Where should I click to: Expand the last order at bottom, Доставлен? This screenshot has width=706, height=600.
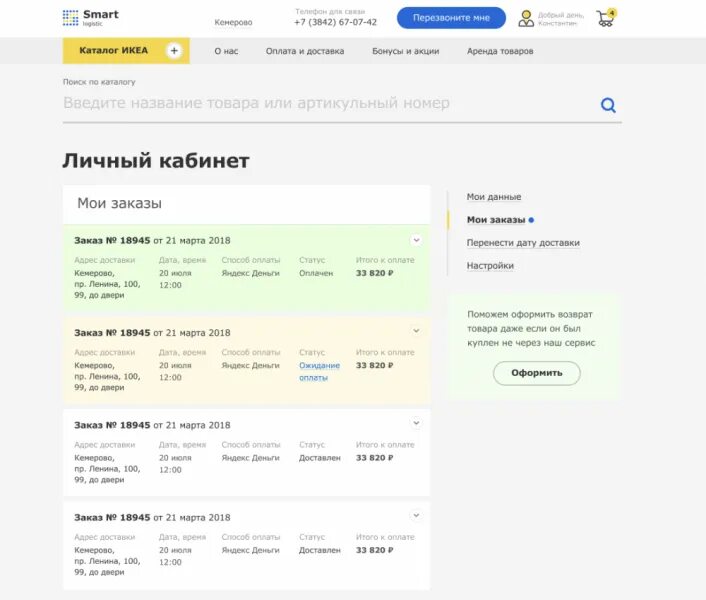pos(416,515)
